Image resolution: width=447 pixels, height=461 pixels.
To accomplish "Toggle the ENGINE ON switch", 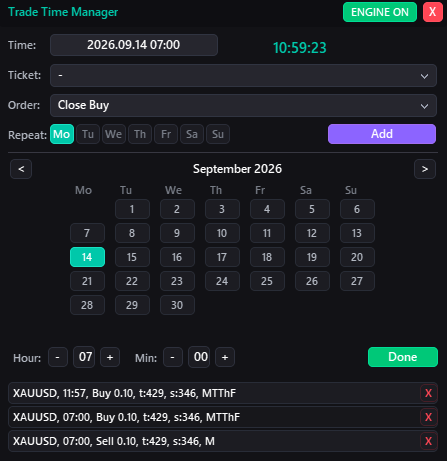I will tap(380, 12).
